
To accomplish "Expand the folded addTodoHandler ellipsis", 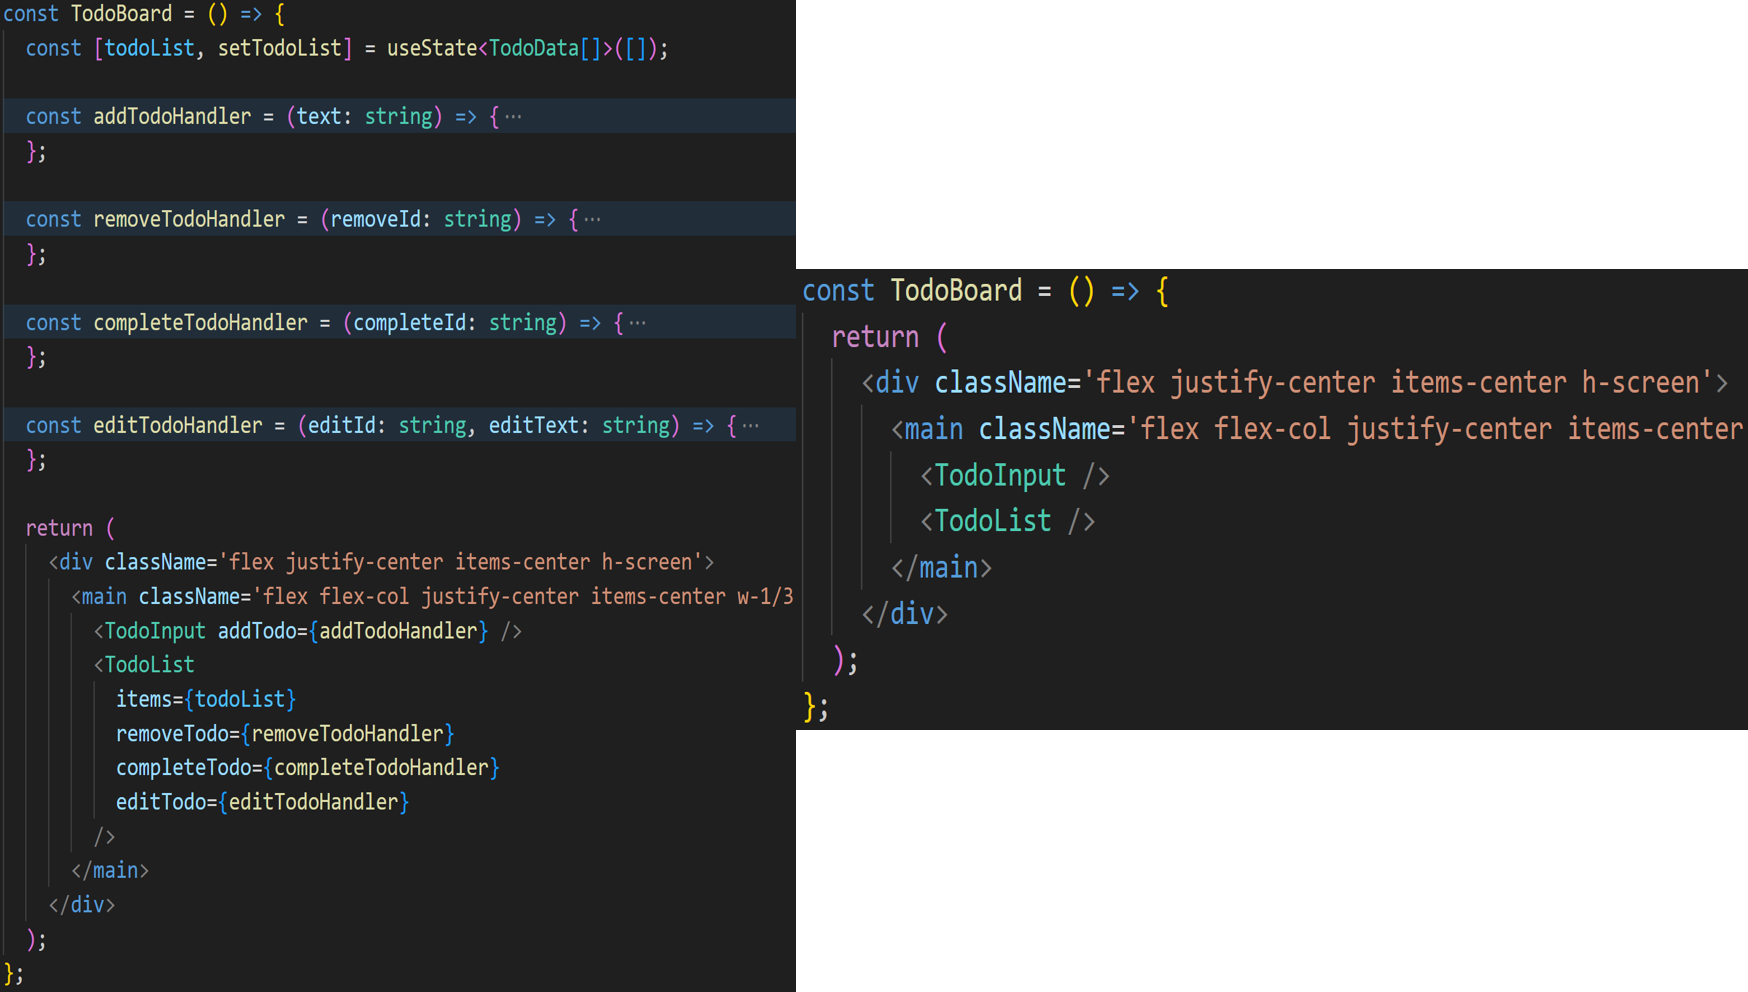I will coord(513,117).
